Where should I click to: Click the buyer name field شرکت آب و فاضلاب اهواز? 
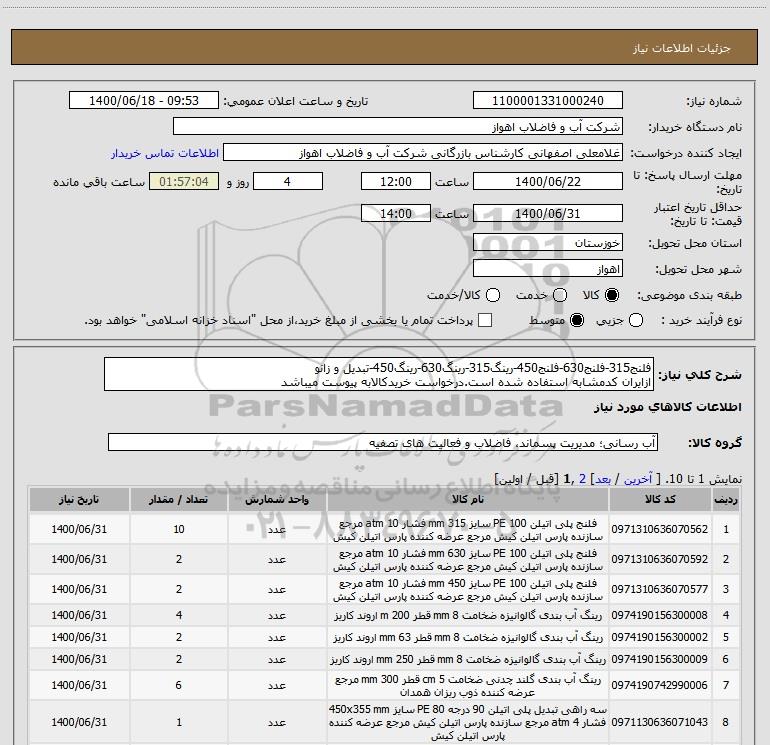pyautogui.click(x=398, y=127)
